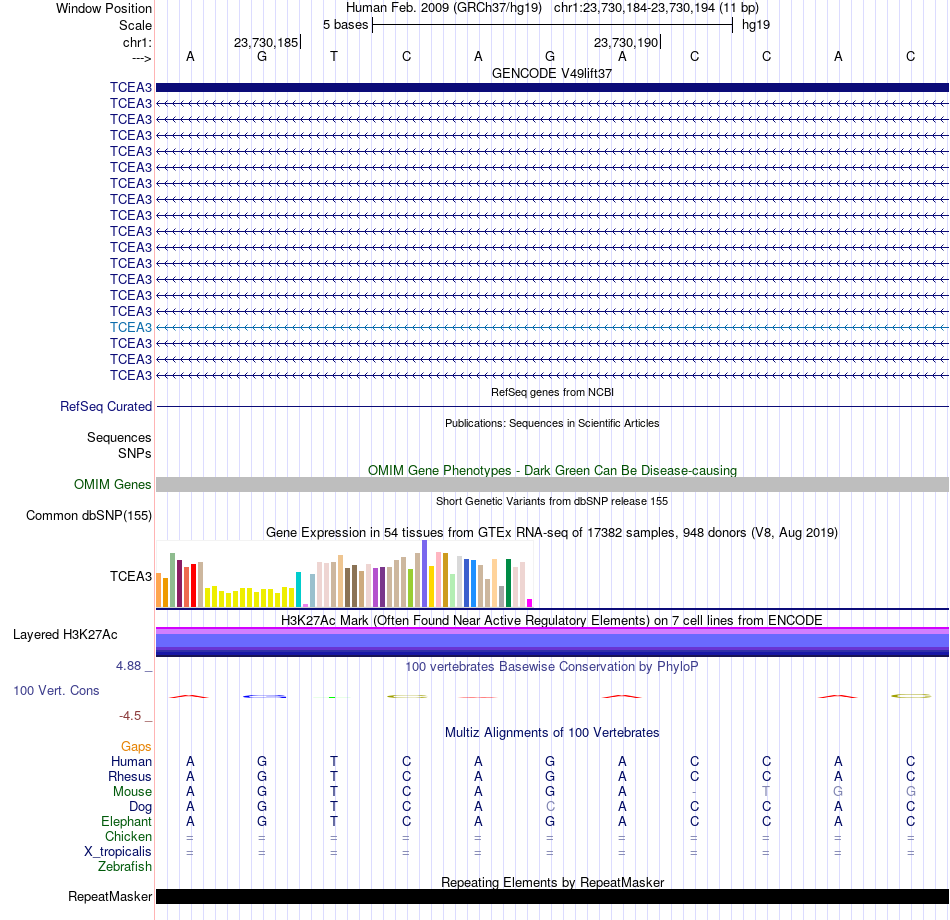This screenshot has height=920, width=950.
Task: Click the dash gap in the Mouse row
Action: tap(694, 792)
